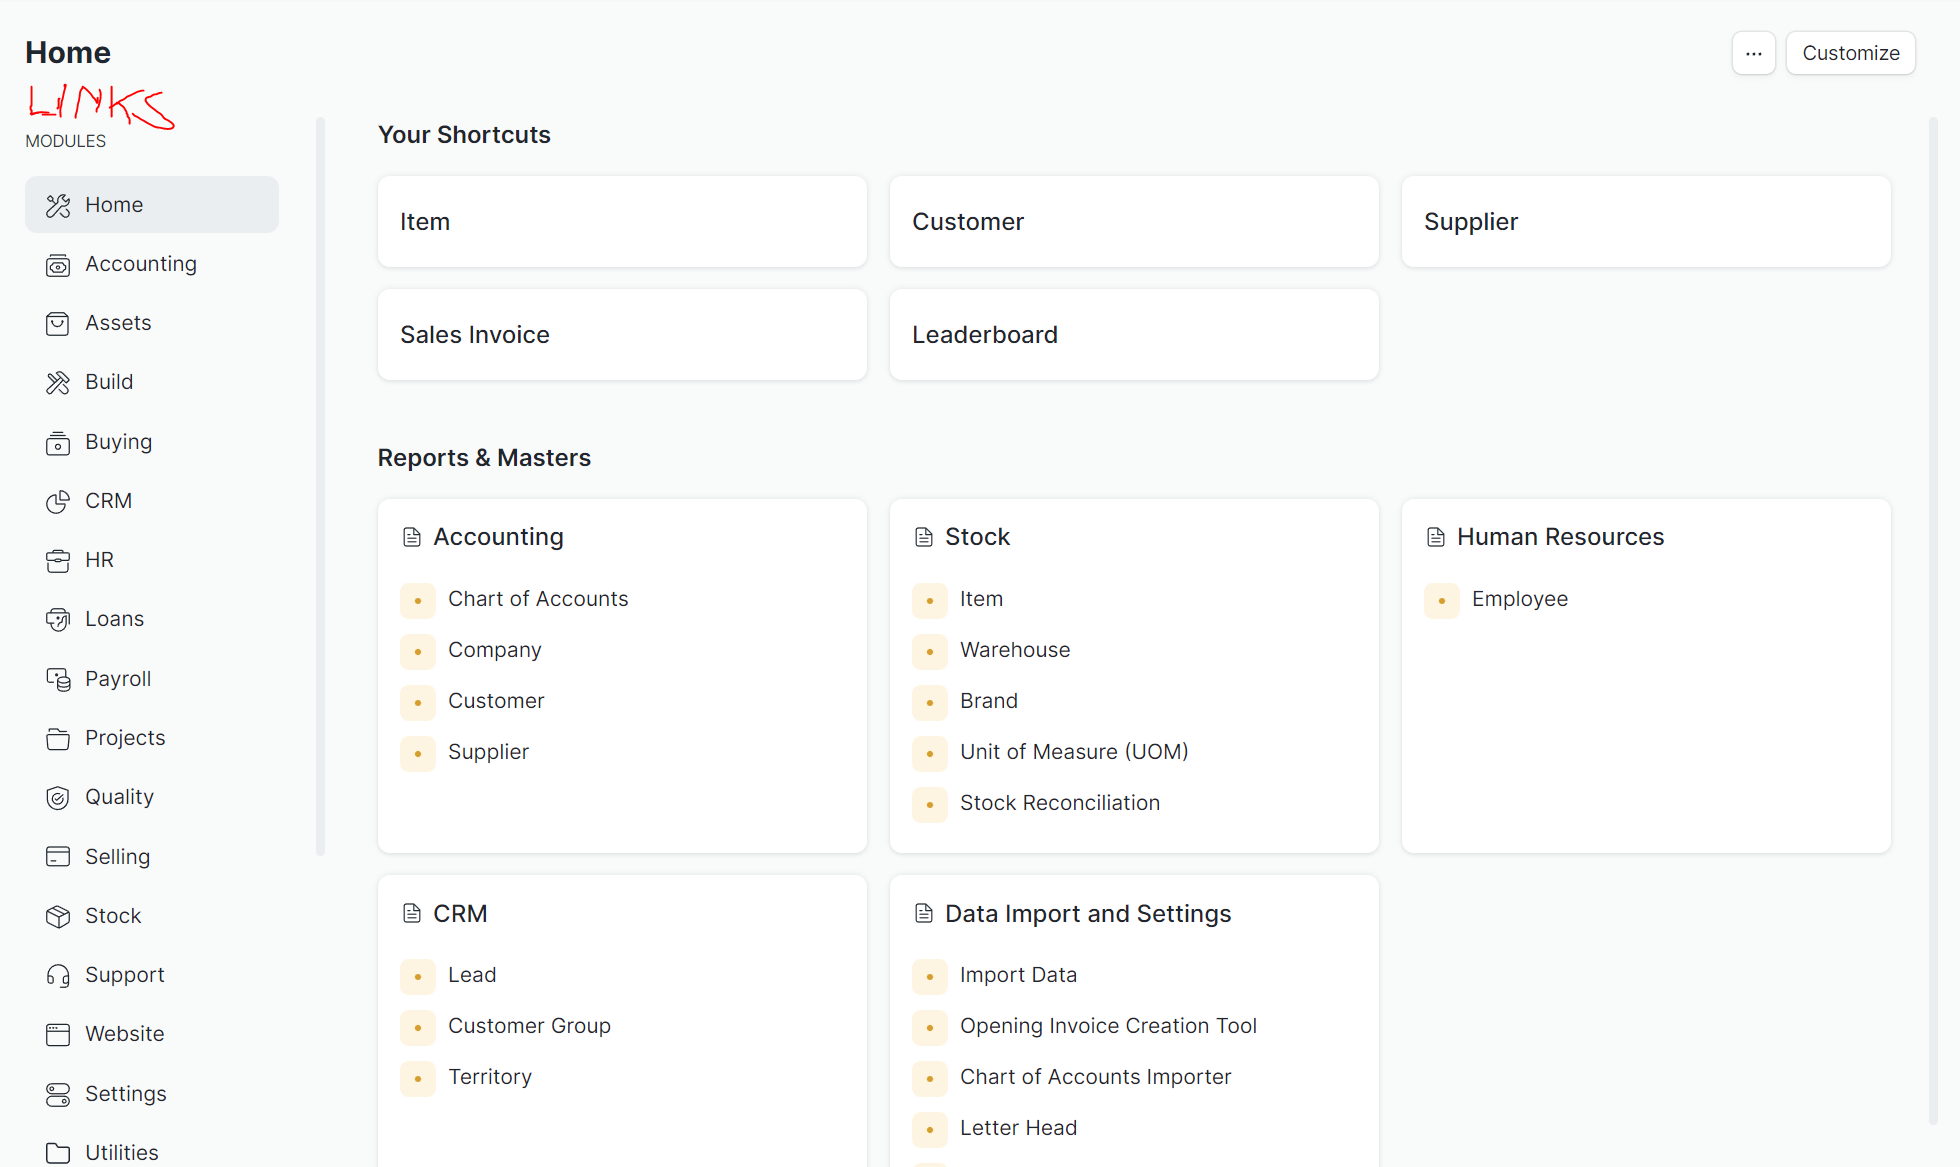Open the Accounting module from the sidebar
Viewport: 1960px width, 1167px height.
point(141,263)
